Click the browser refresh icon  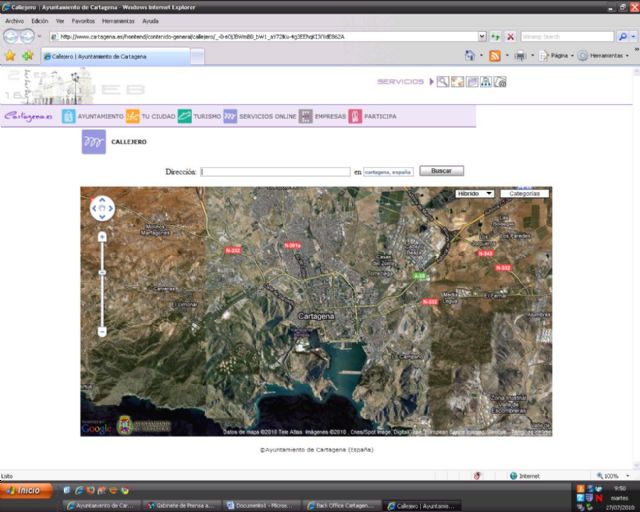pos(495,36)
